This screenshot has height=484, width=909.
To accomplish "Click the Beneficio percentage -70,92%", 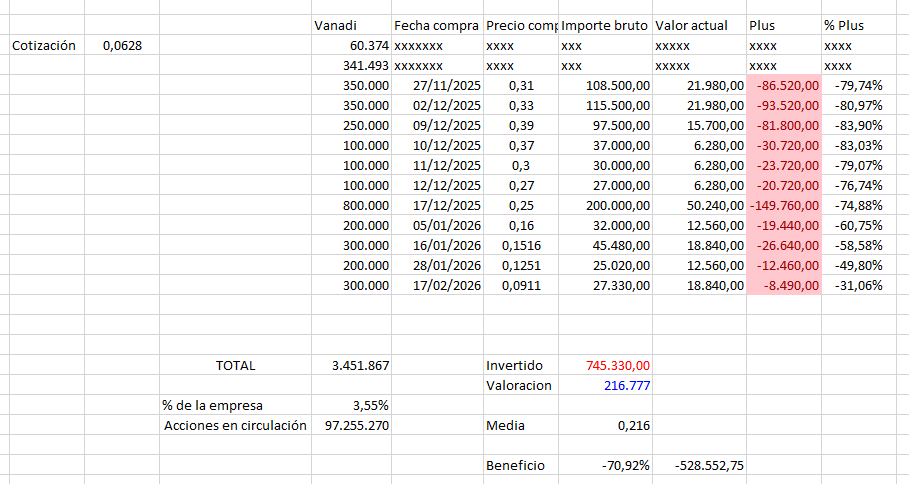I will (605, 465).
